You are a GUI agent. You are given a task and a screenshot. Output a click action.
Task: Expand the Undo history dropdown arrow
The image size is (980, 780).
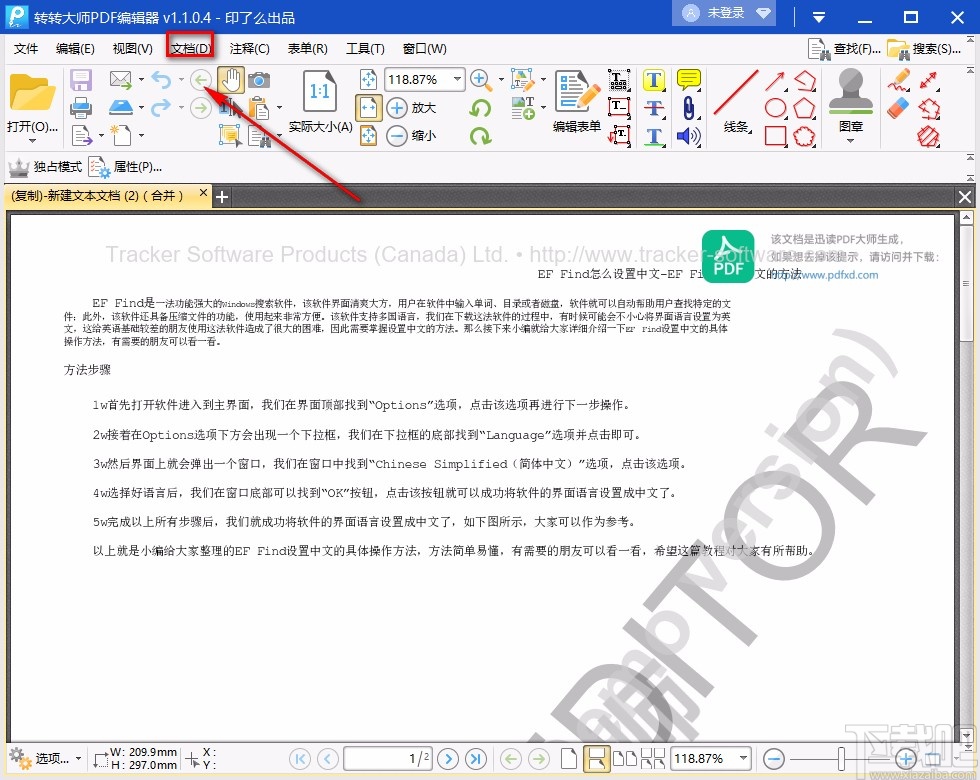181,80
